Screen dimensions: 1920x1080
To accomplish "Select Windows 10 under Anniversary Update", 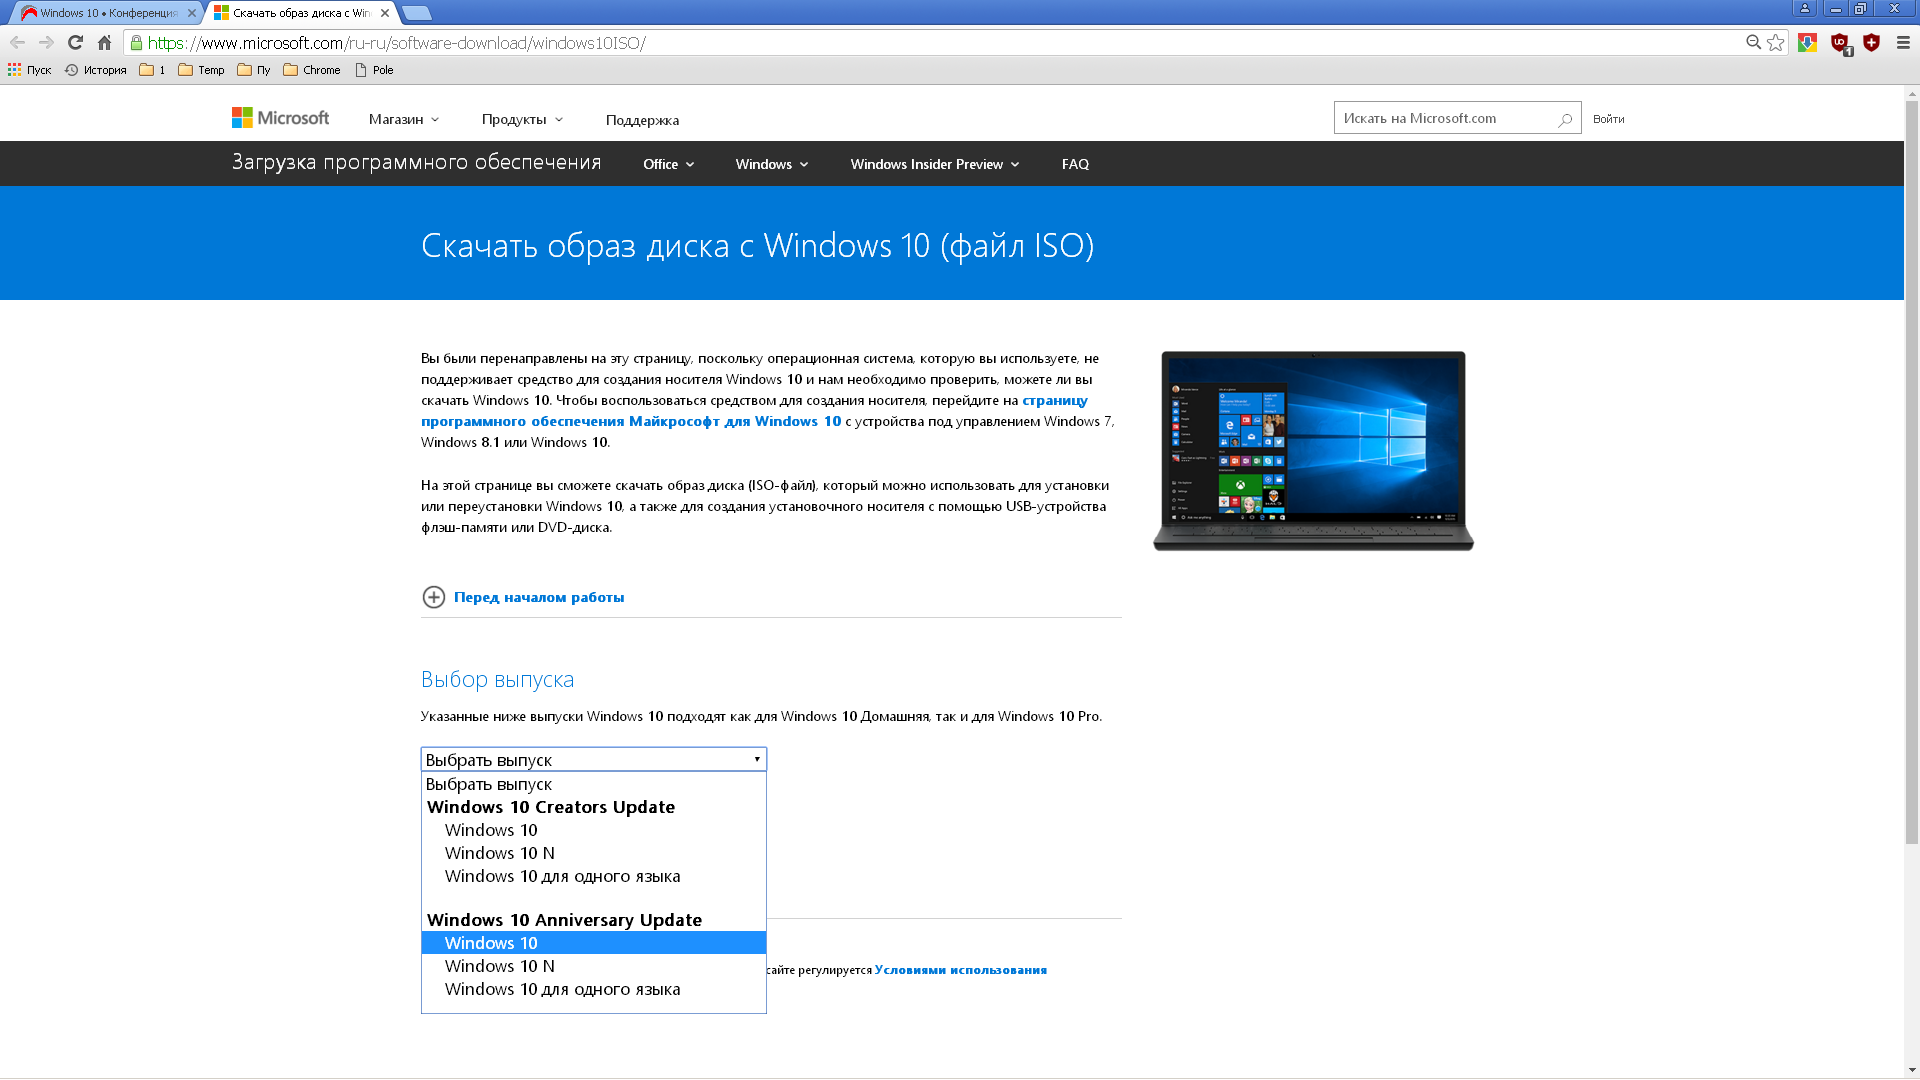I will (491, 943).
